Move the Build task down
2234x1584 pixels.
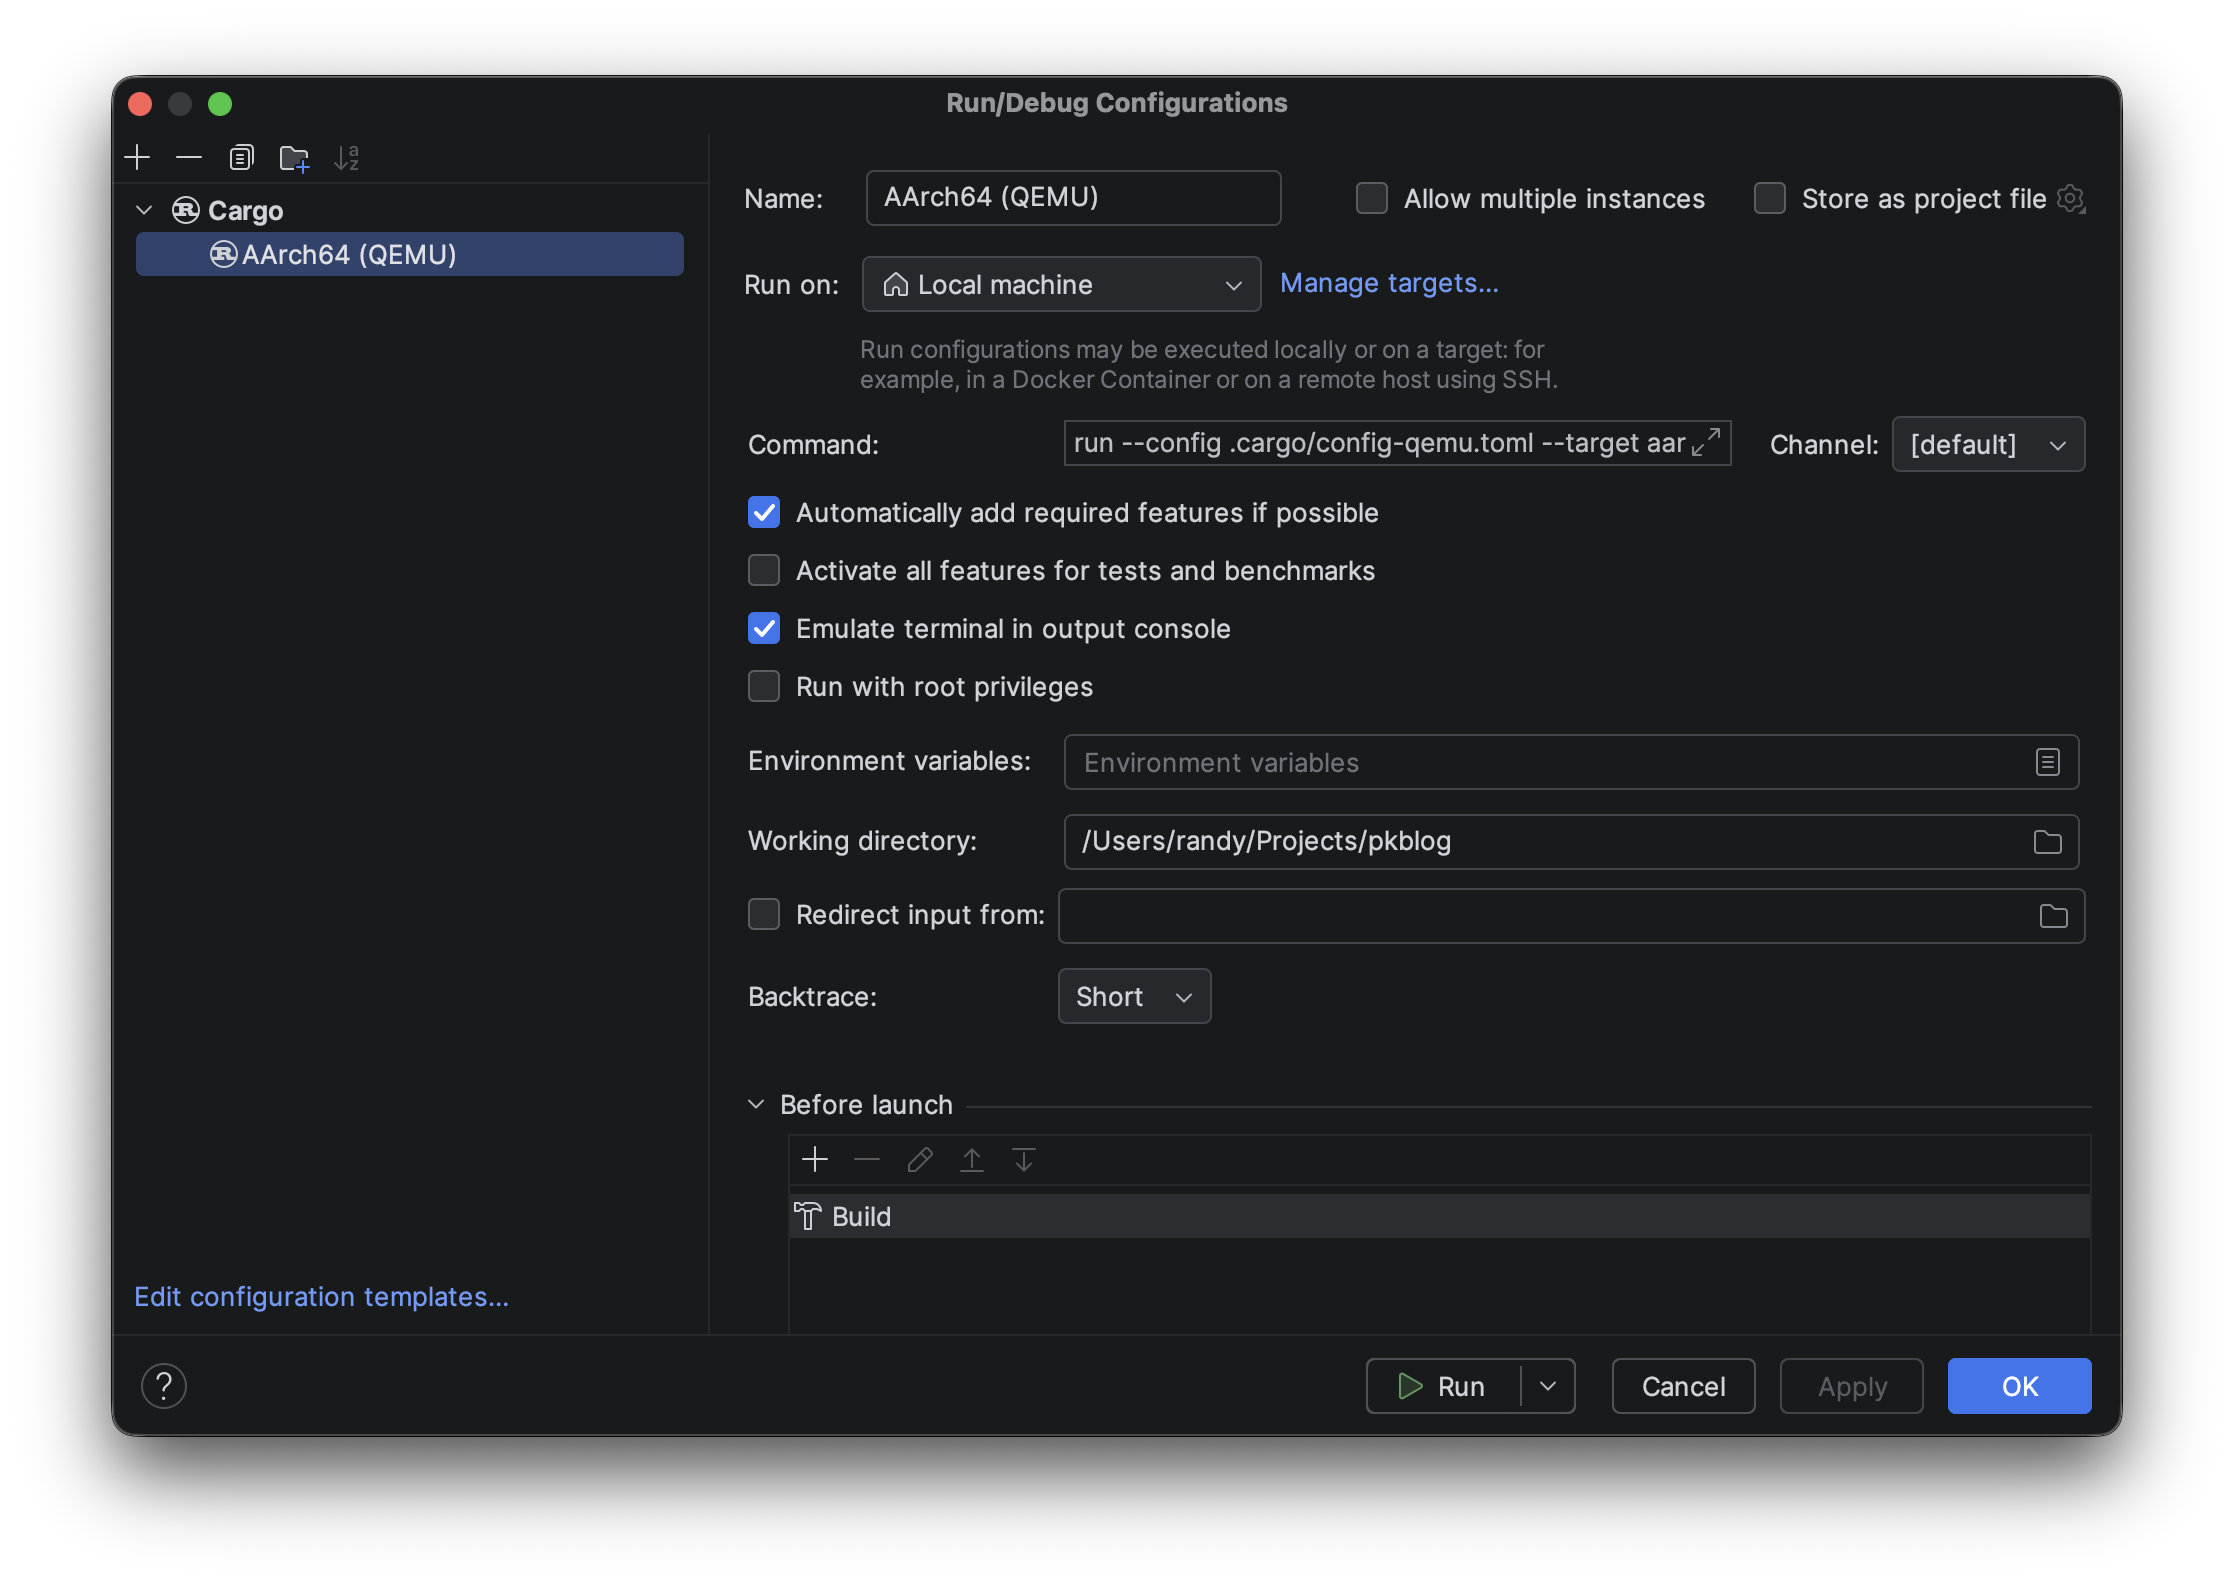[1023, 1160]
